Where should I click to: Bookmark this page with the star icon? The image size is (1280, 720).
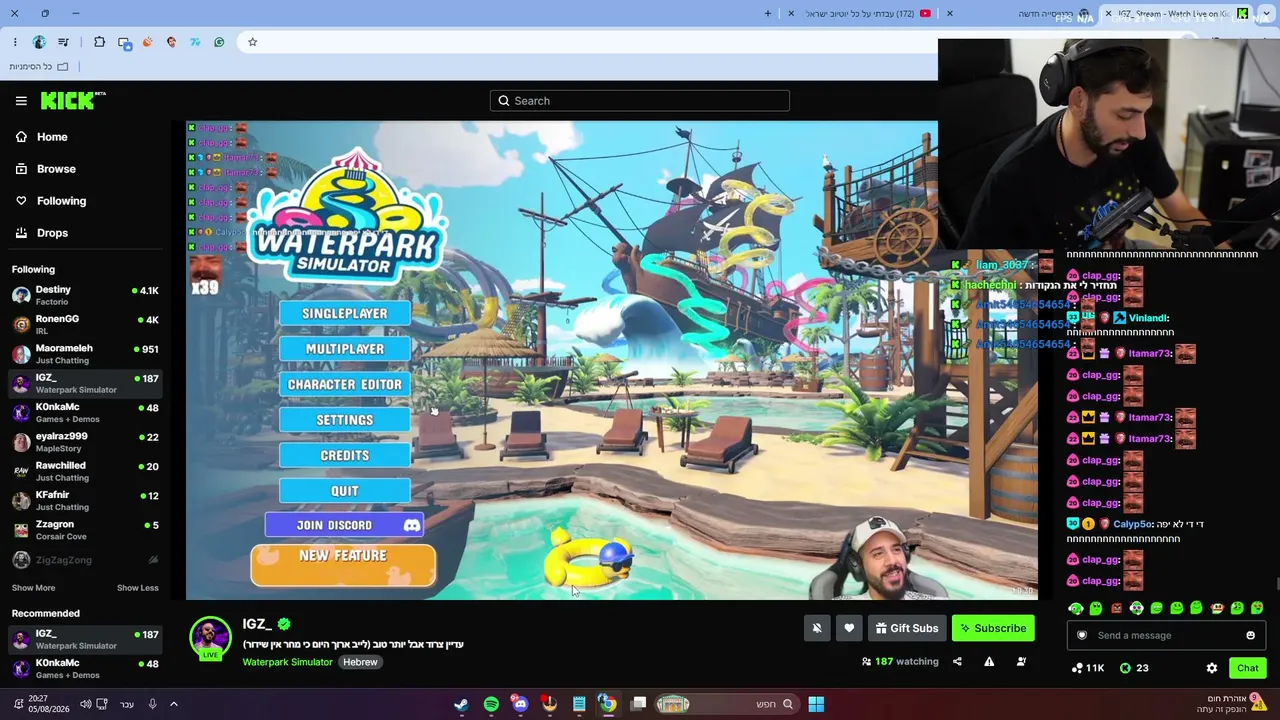(253, 42)
